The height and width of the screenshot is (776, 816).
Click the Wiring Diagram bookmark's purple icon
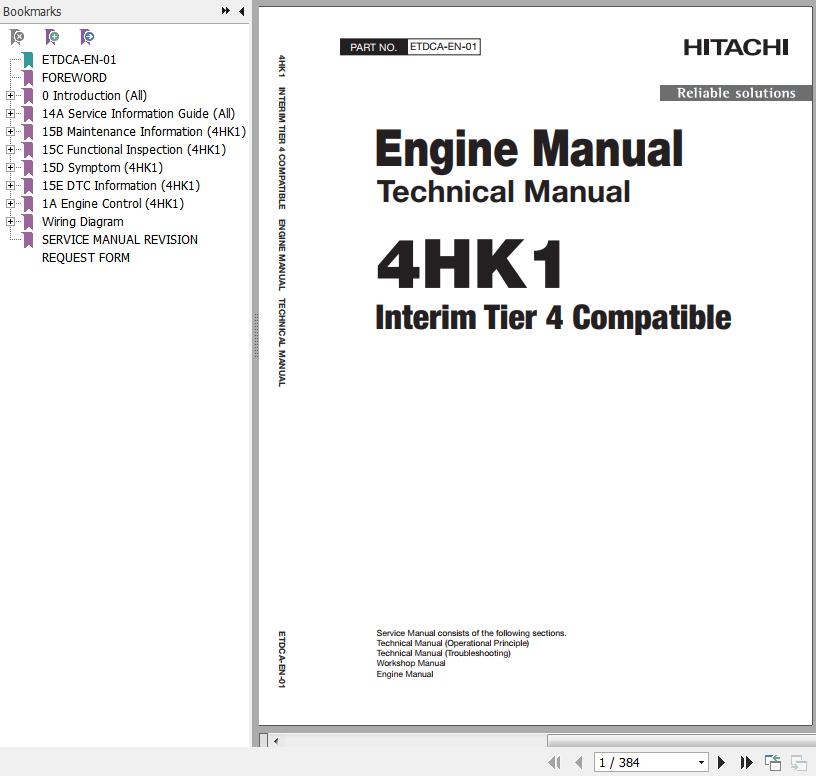click(28, 222)
